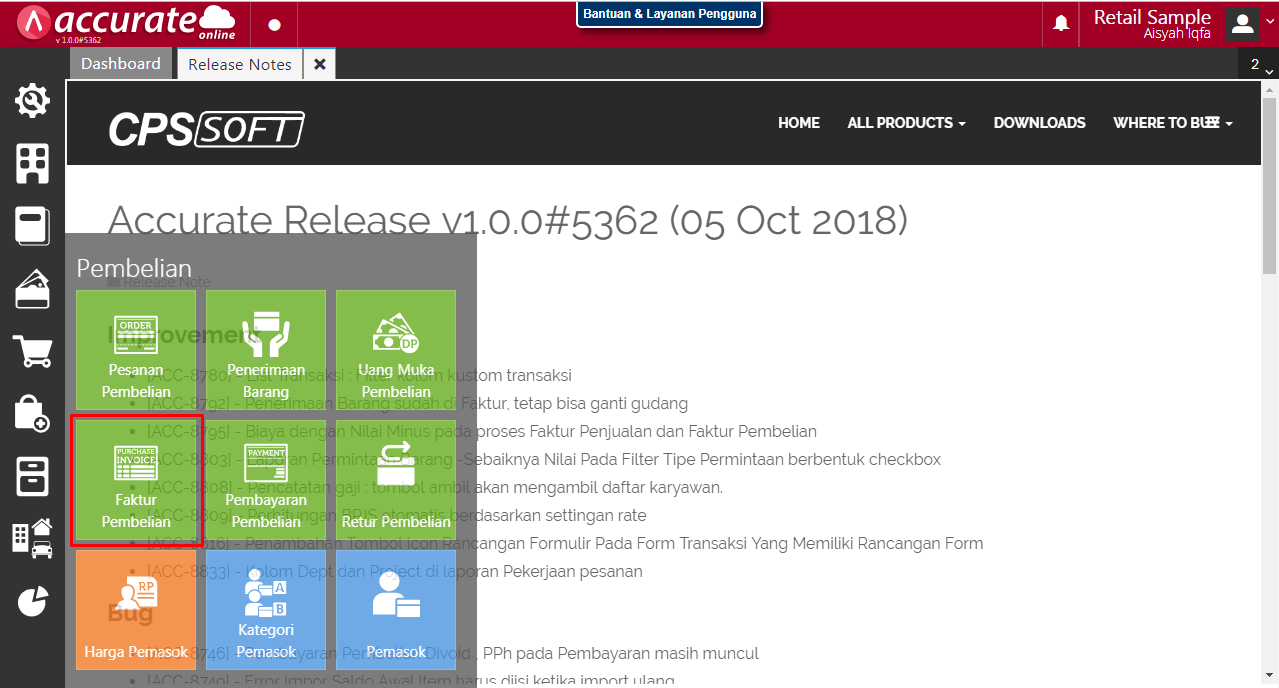
Task: Click Bantuan & Layanan Pengguna button
Action: point(669,15)
